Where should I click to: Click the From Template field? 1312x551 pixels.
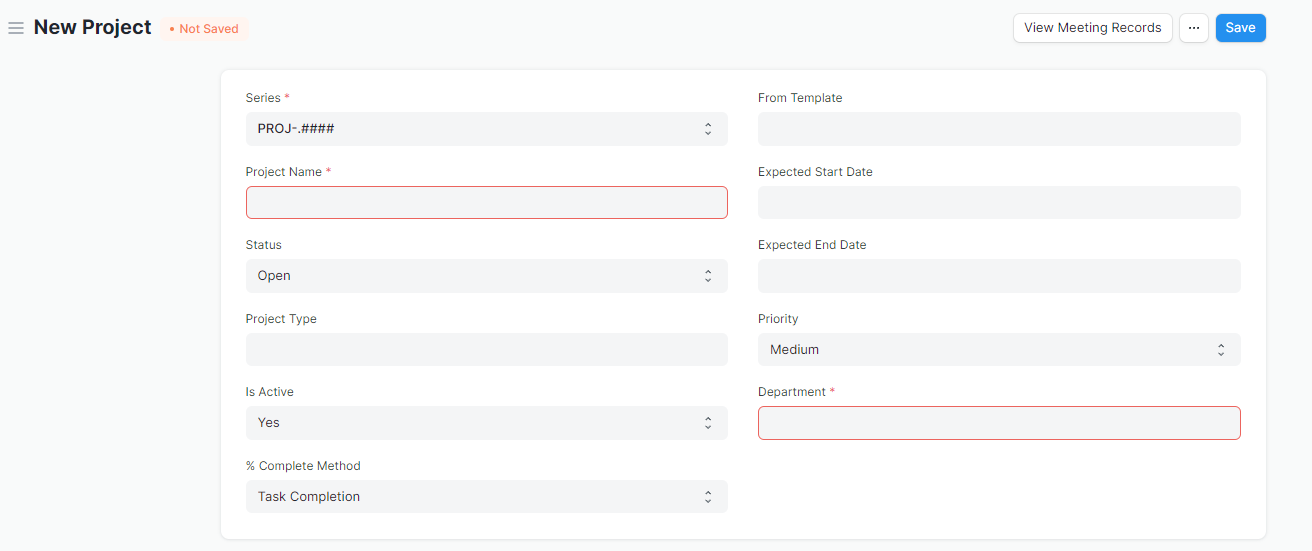click(999, 129)
